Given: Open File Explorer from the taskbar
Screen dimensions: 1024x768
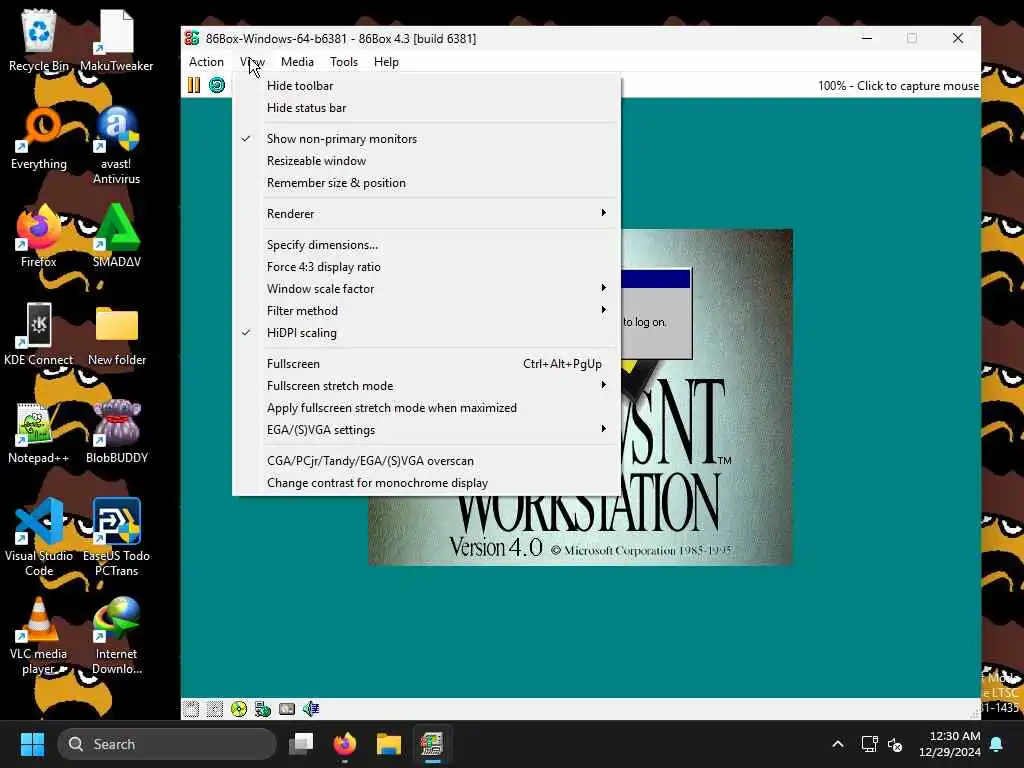Looking at the screenshot, I should coord(389,744).
